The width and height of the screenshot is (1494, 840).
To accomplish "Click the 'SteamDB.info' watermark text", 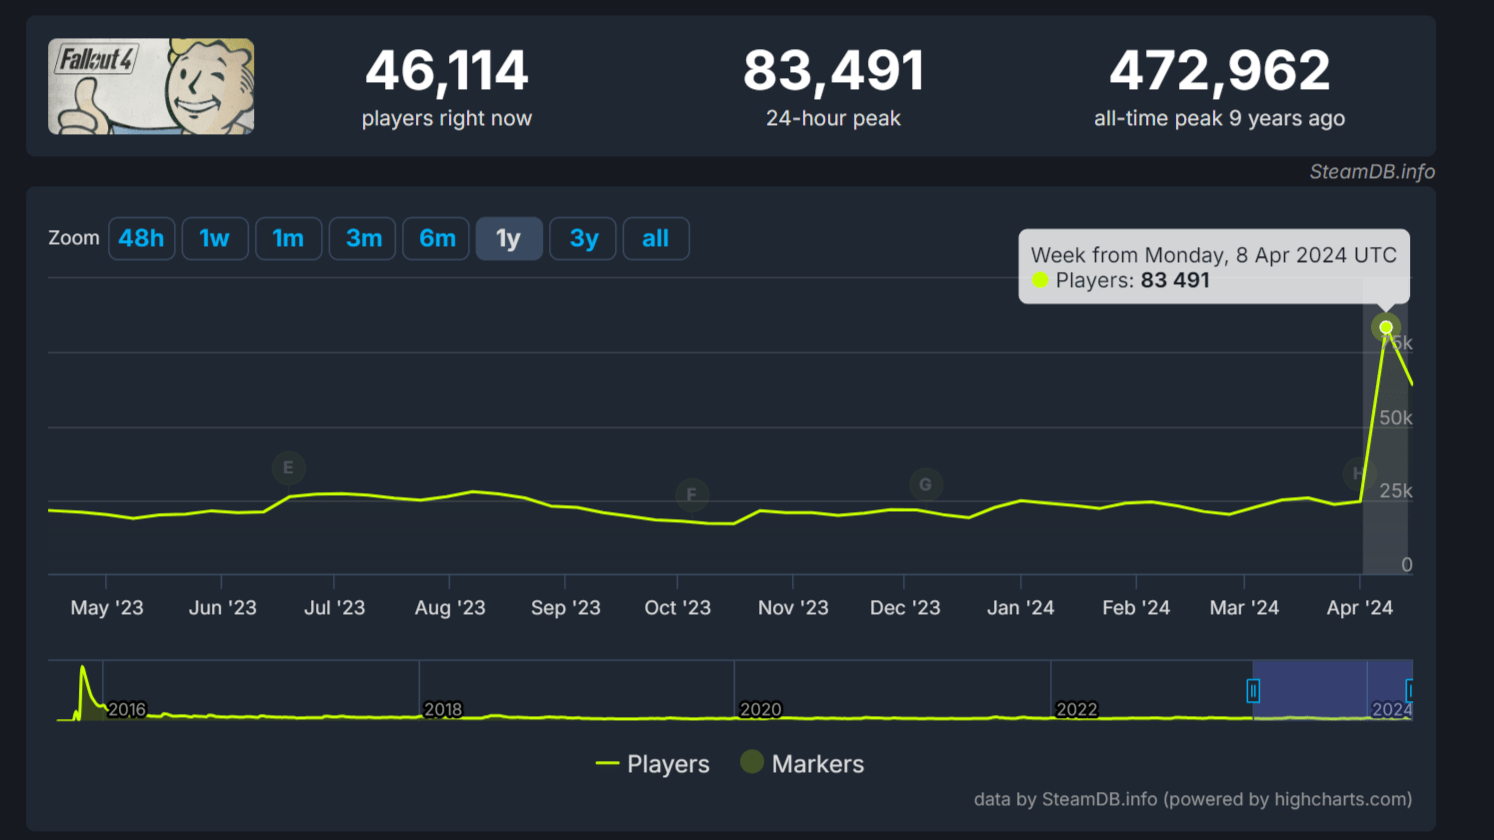I will [x=1372, y=172].
